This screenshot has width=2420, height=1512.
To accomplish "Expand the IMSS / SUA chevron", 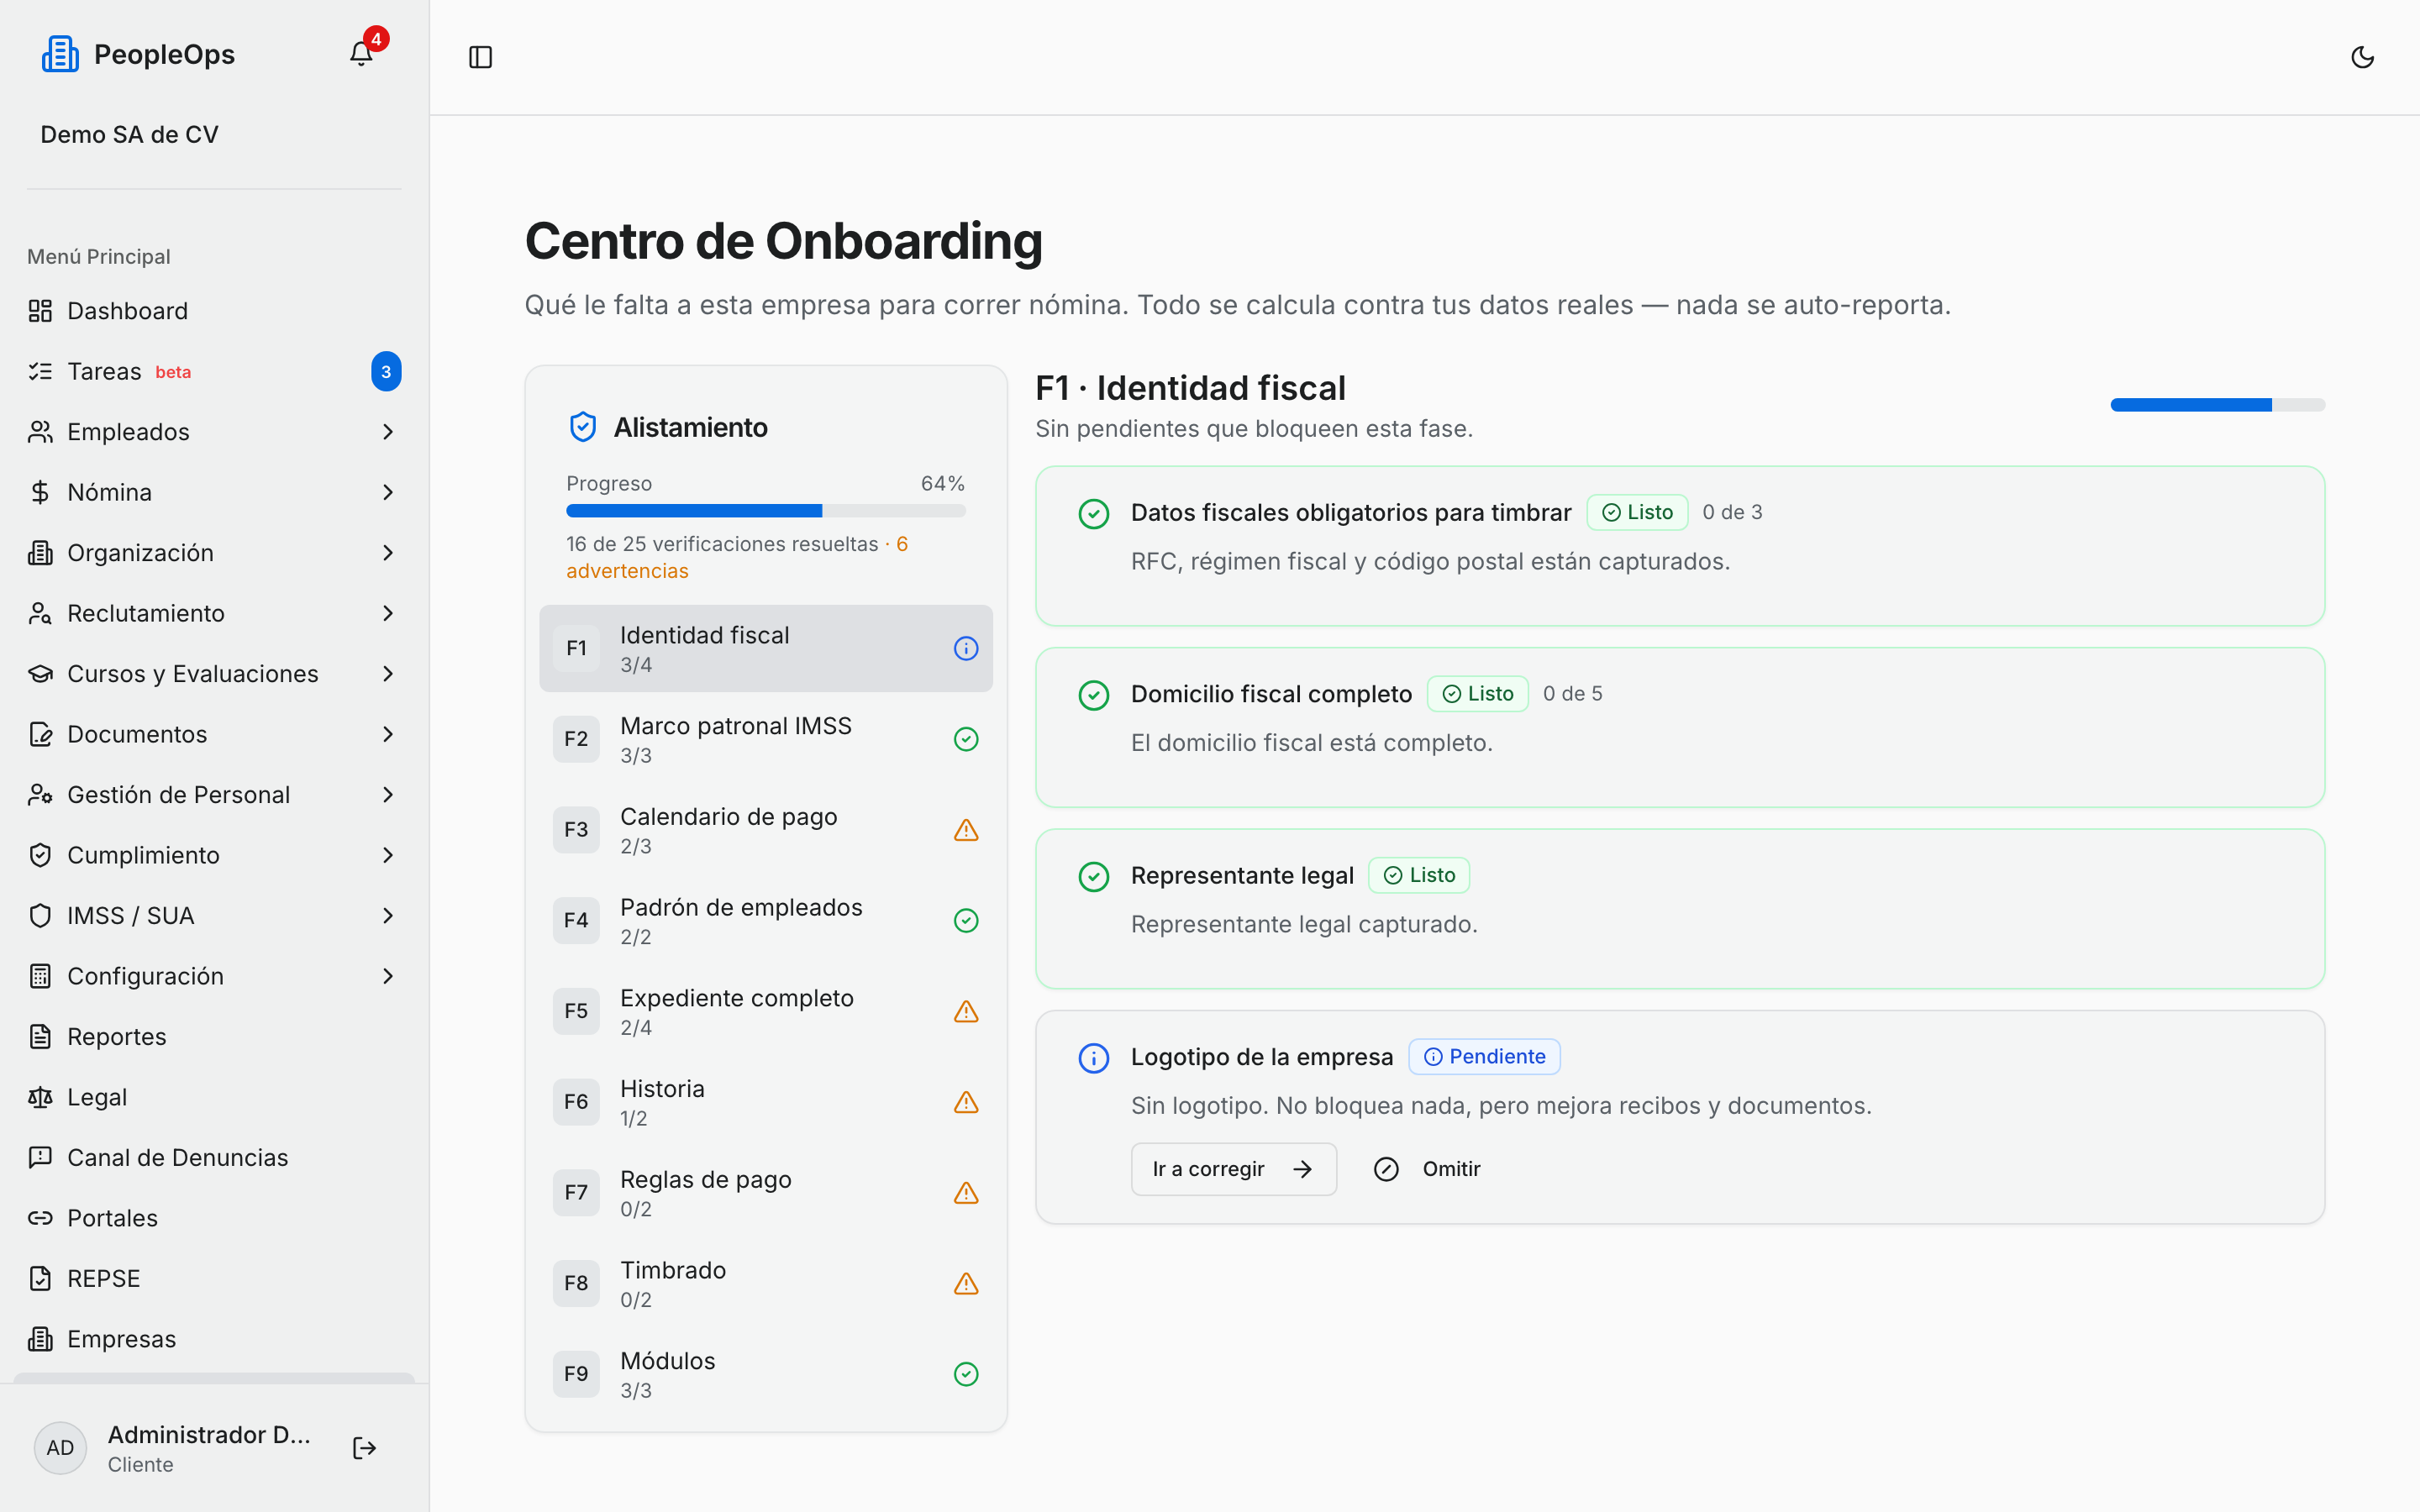I will 388,916.
